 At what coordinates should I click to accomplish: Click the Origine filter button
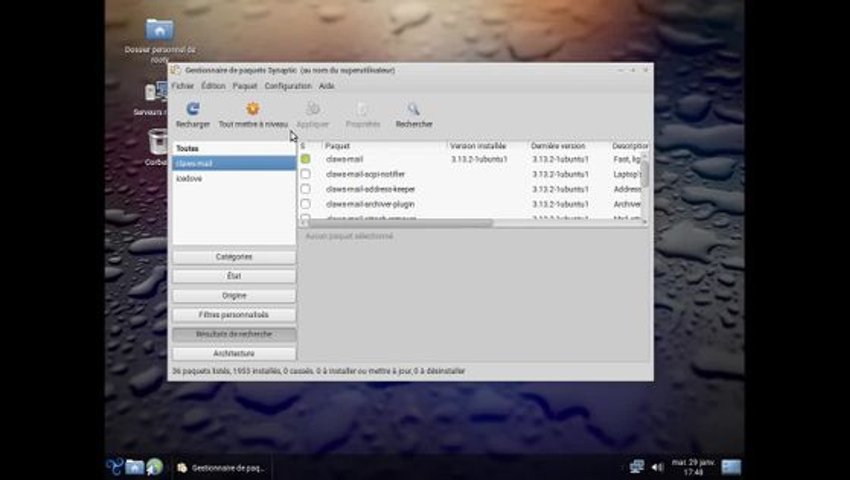point(234,296)
